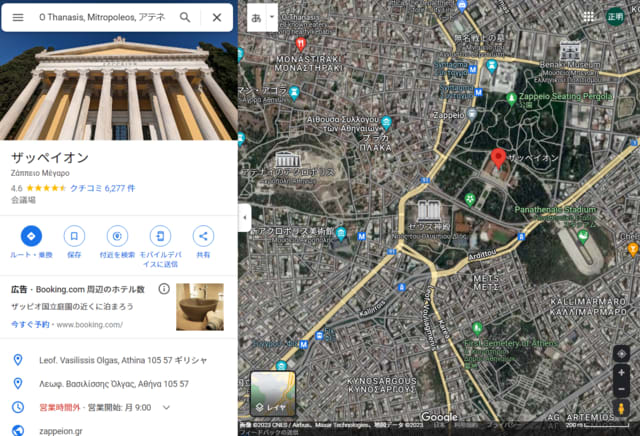Click the Zappeio Seating Pergola green marker

pos(511,98)
